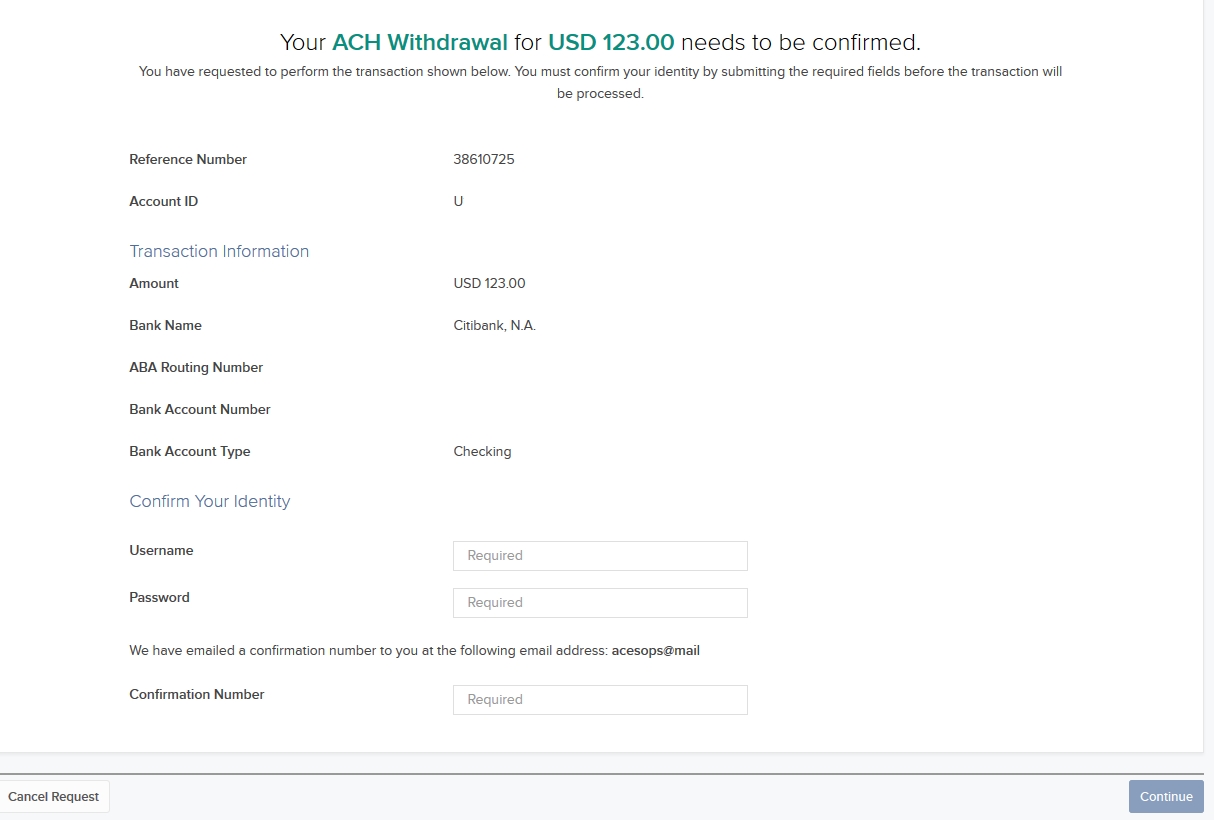1214x820 pixels.
Task: Click the Reference Number label
Action: (188, 160)
